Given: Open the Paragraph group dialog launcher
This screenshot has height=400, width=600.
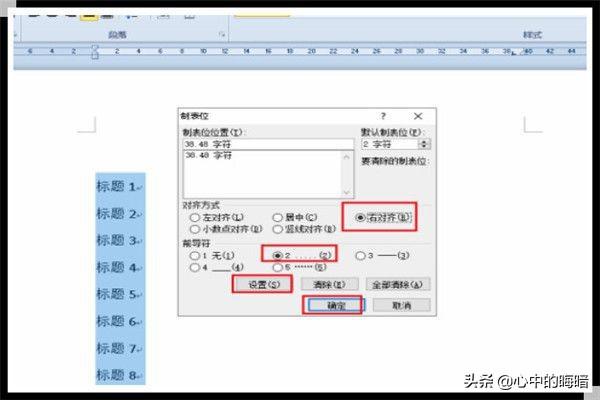Looking at the screenshot, I should 222,35.
